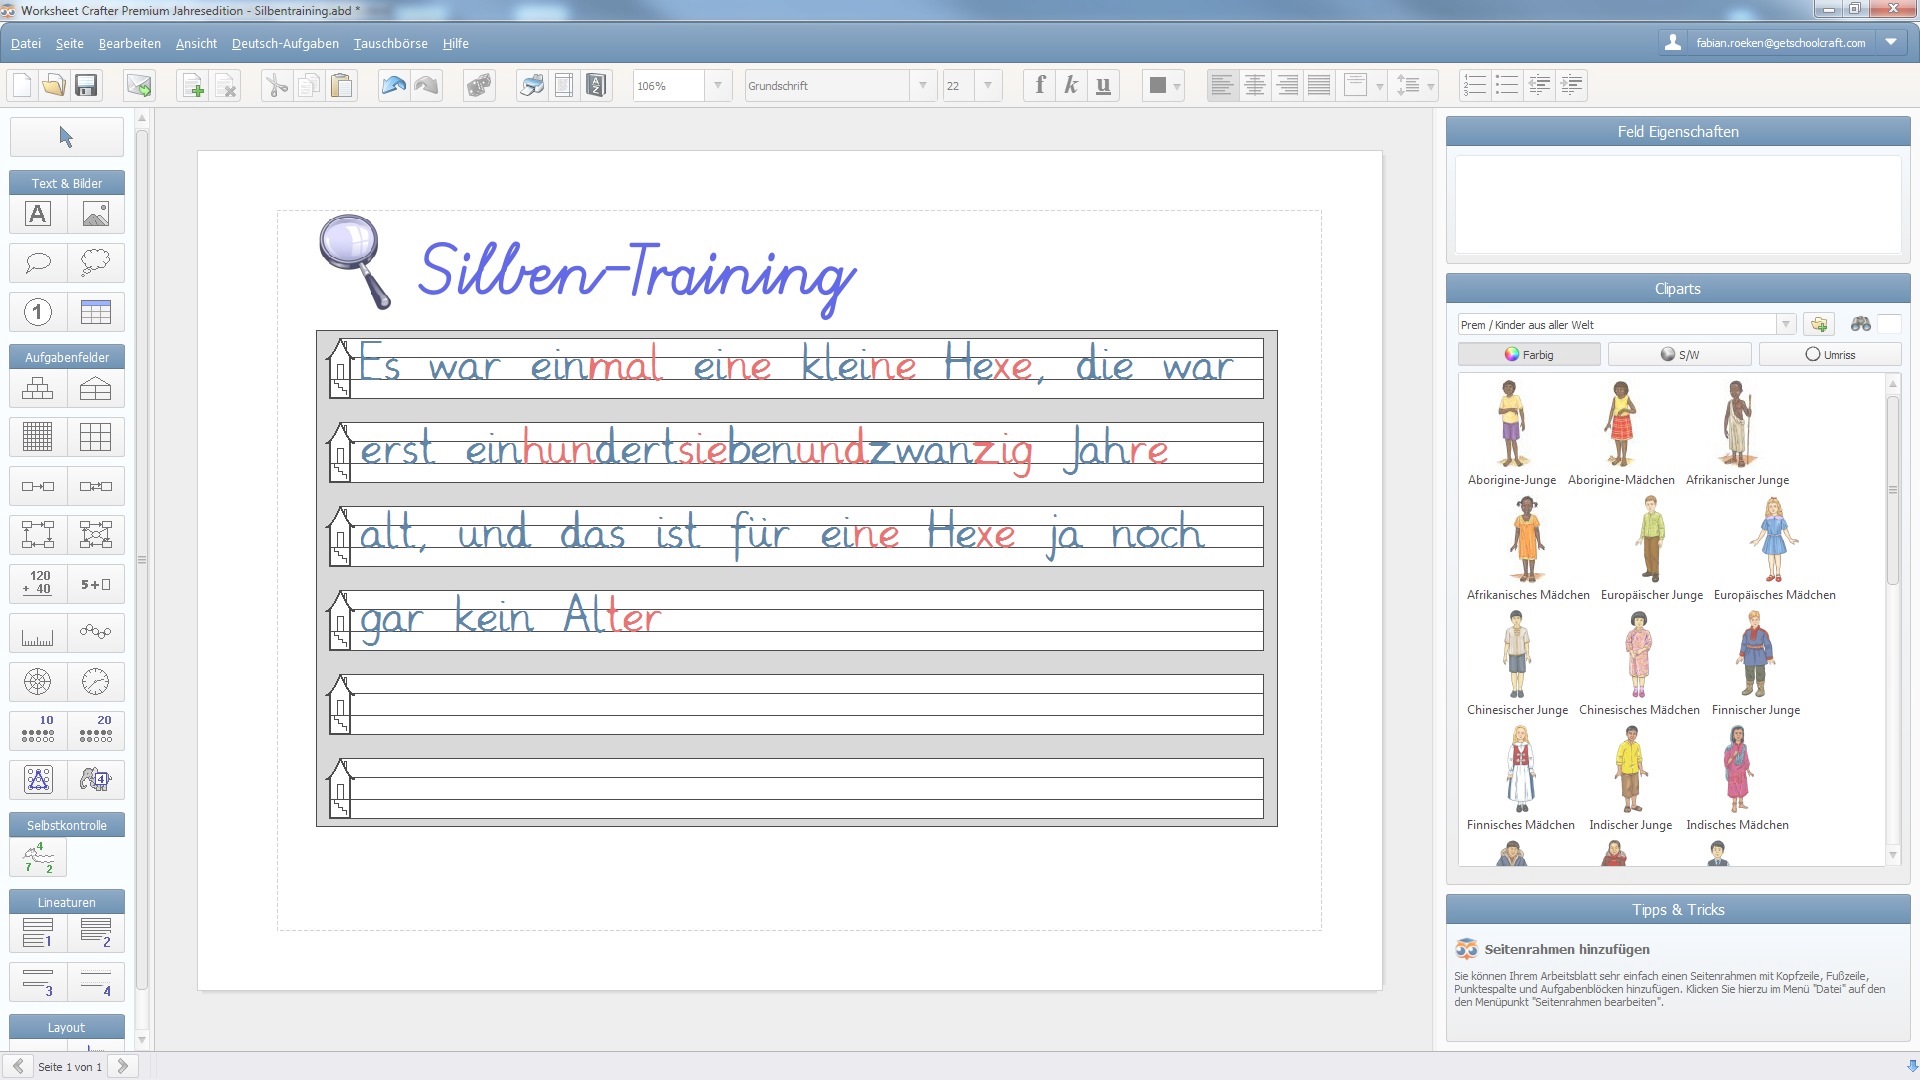The width and height of the screenshot is (1920, 1080).
Task: Click the account fabian.roeken@getschoolcraft.com
Action: click(1780, 43)
